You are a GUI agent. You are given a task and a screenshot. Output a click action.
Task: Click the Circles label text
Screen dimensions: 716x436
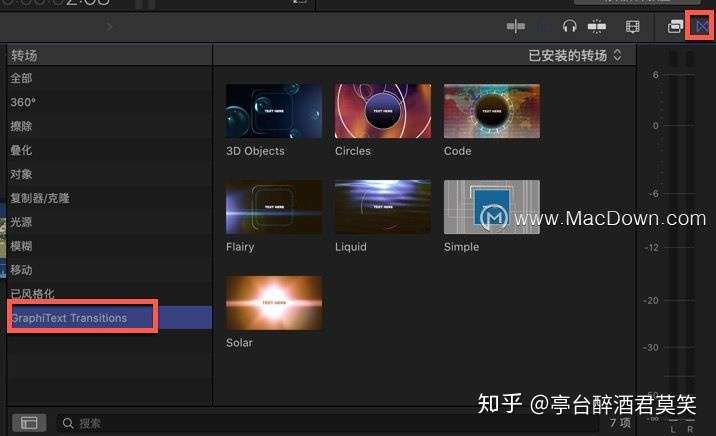point(353,151)
